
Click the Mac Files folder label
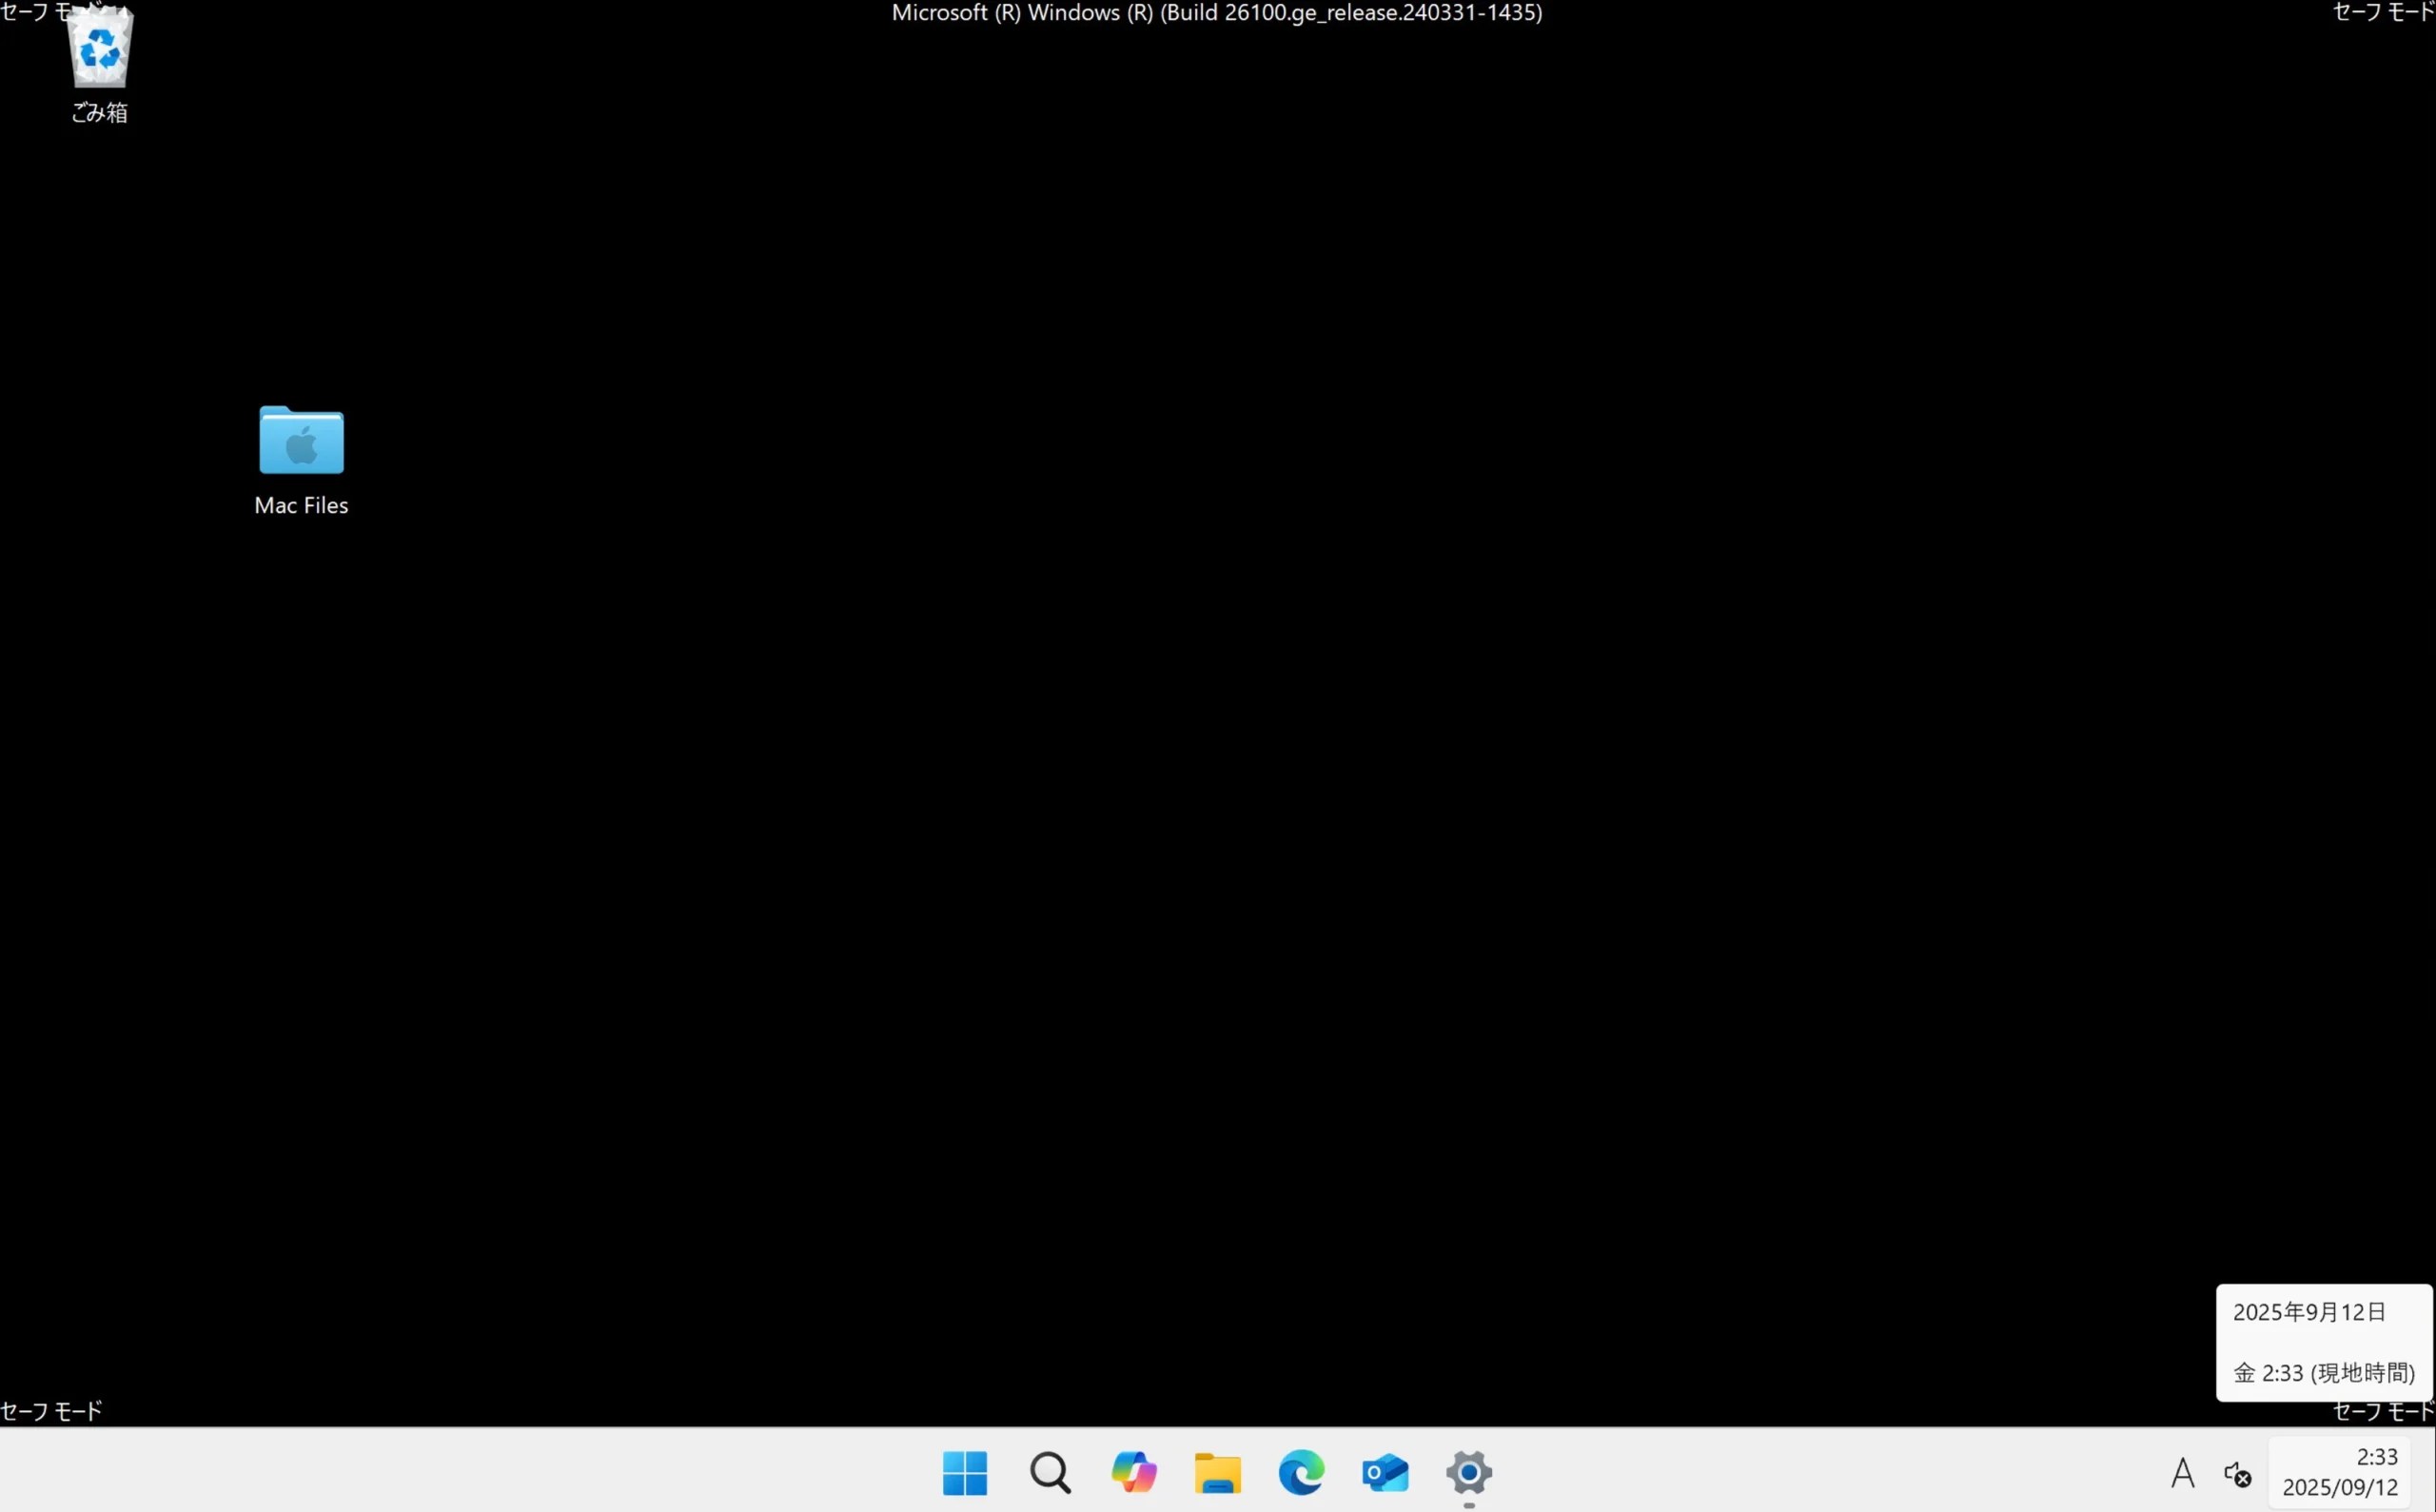pos(301,506)
